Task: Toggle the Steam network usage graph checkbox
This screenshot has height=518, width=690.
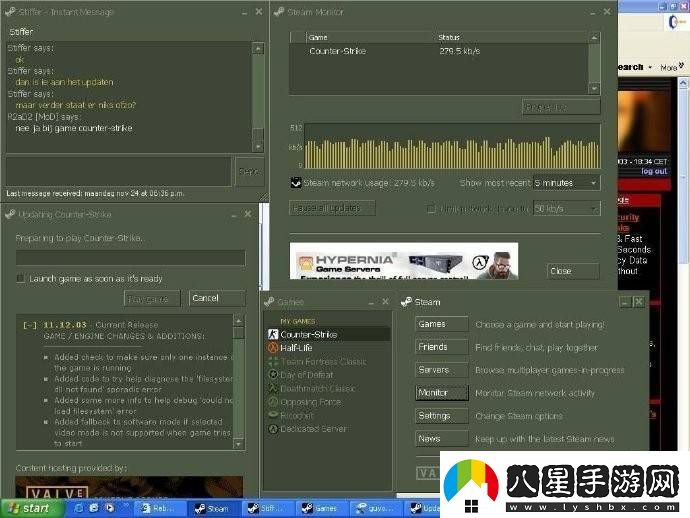Action: click(296, 183)
